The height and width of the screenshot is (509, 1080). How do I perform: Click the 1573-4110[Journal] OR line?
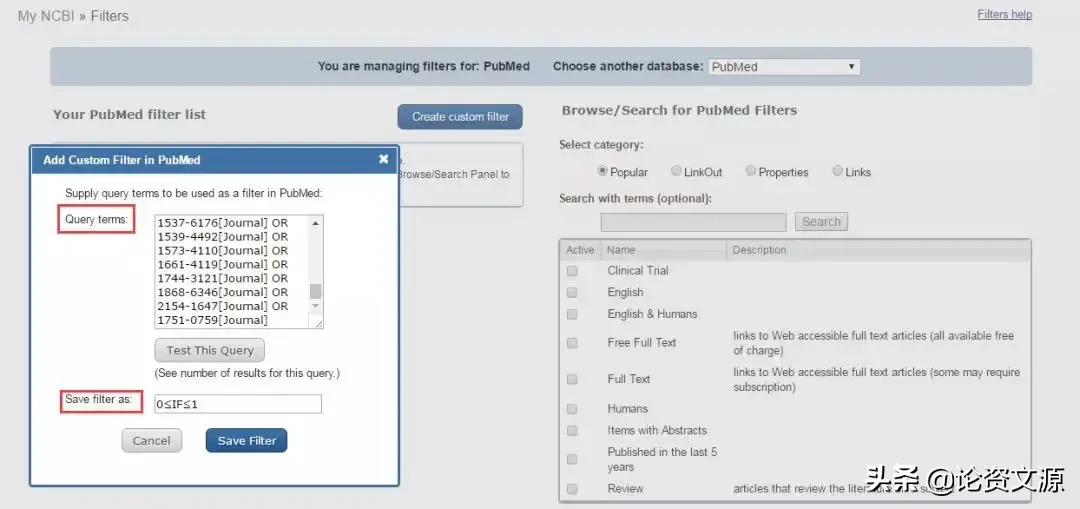[x=222, y=251]
